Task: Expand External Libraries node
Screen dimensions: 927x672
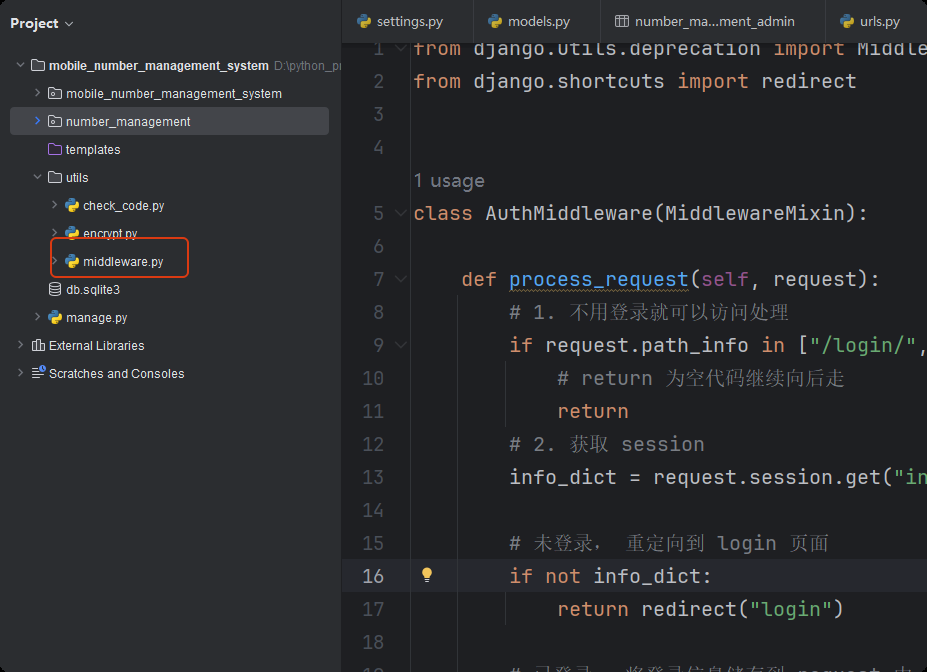Action: click(21, 345)
